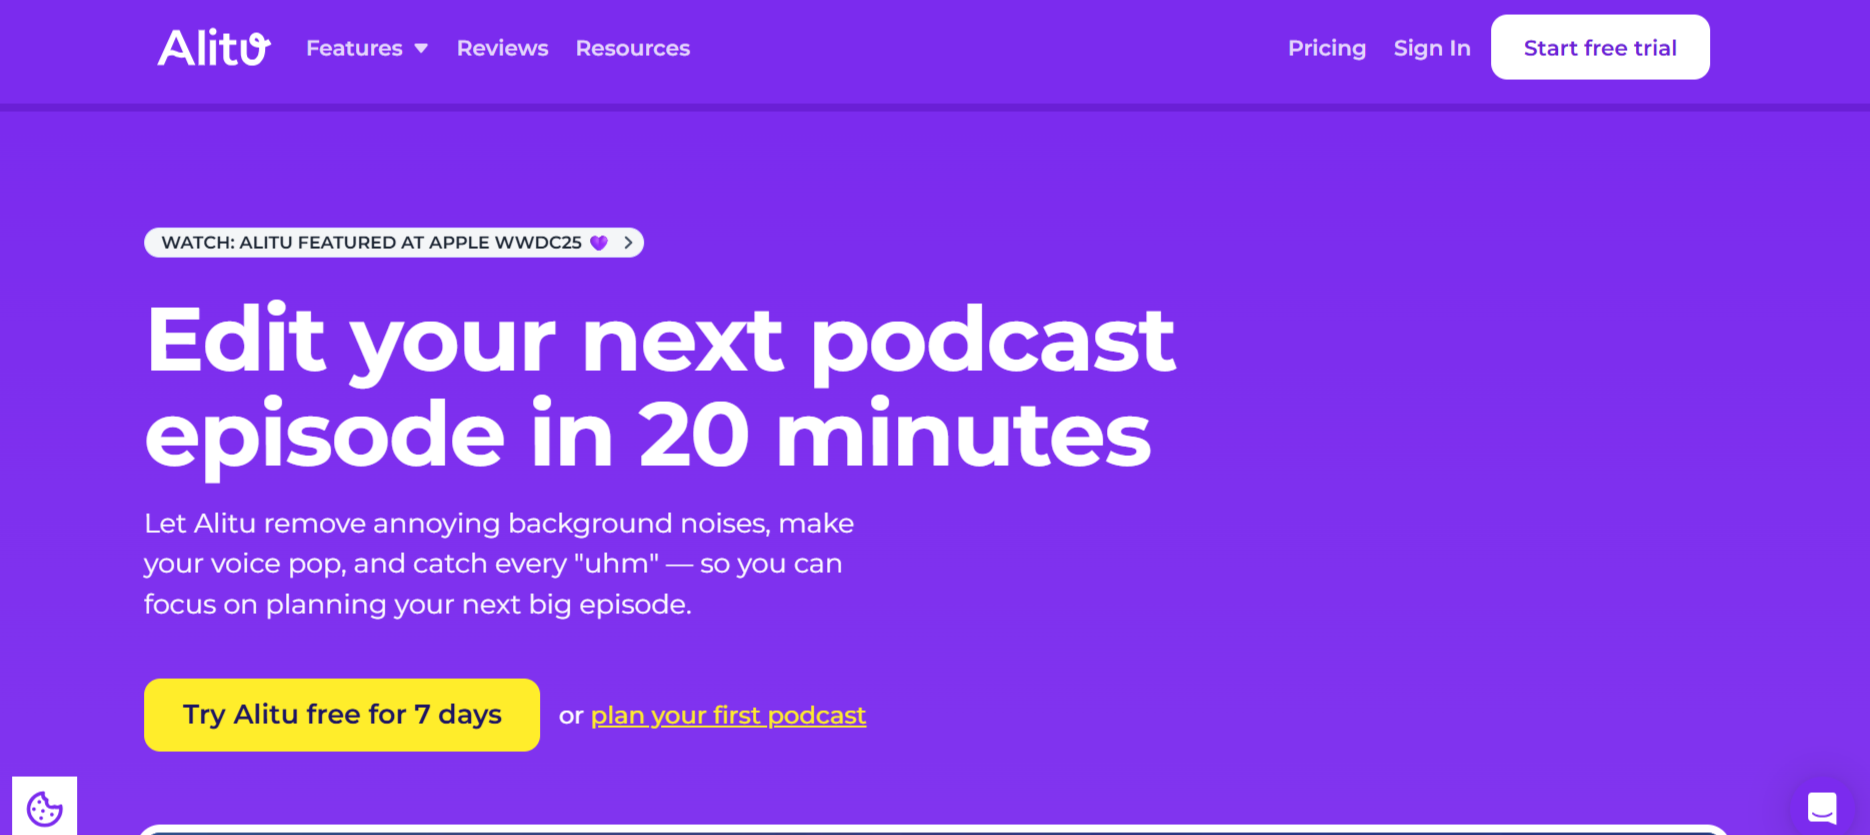Click the chevron arrow in WWDC25 banner

tap(628, 242)
